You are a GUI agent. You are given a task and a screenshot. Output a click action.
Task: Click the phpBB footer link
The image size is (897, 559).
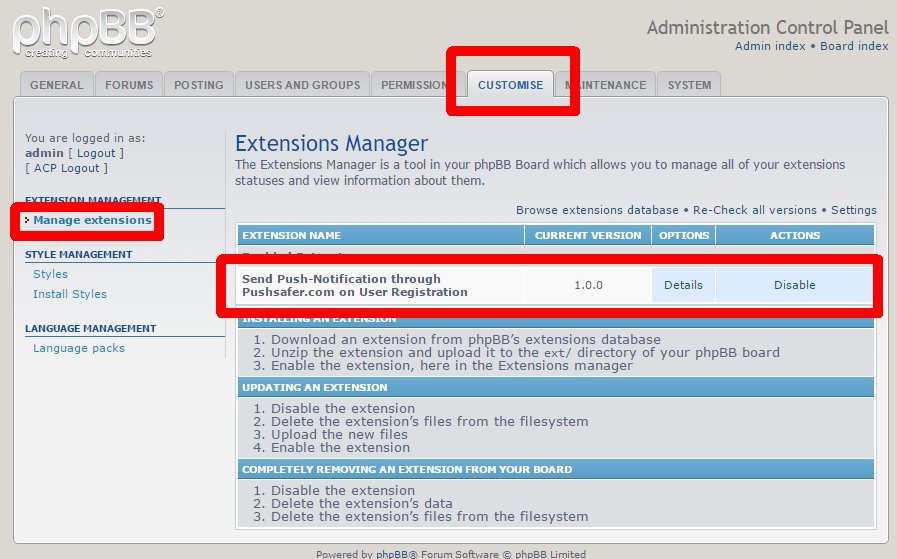pos(392,554)
